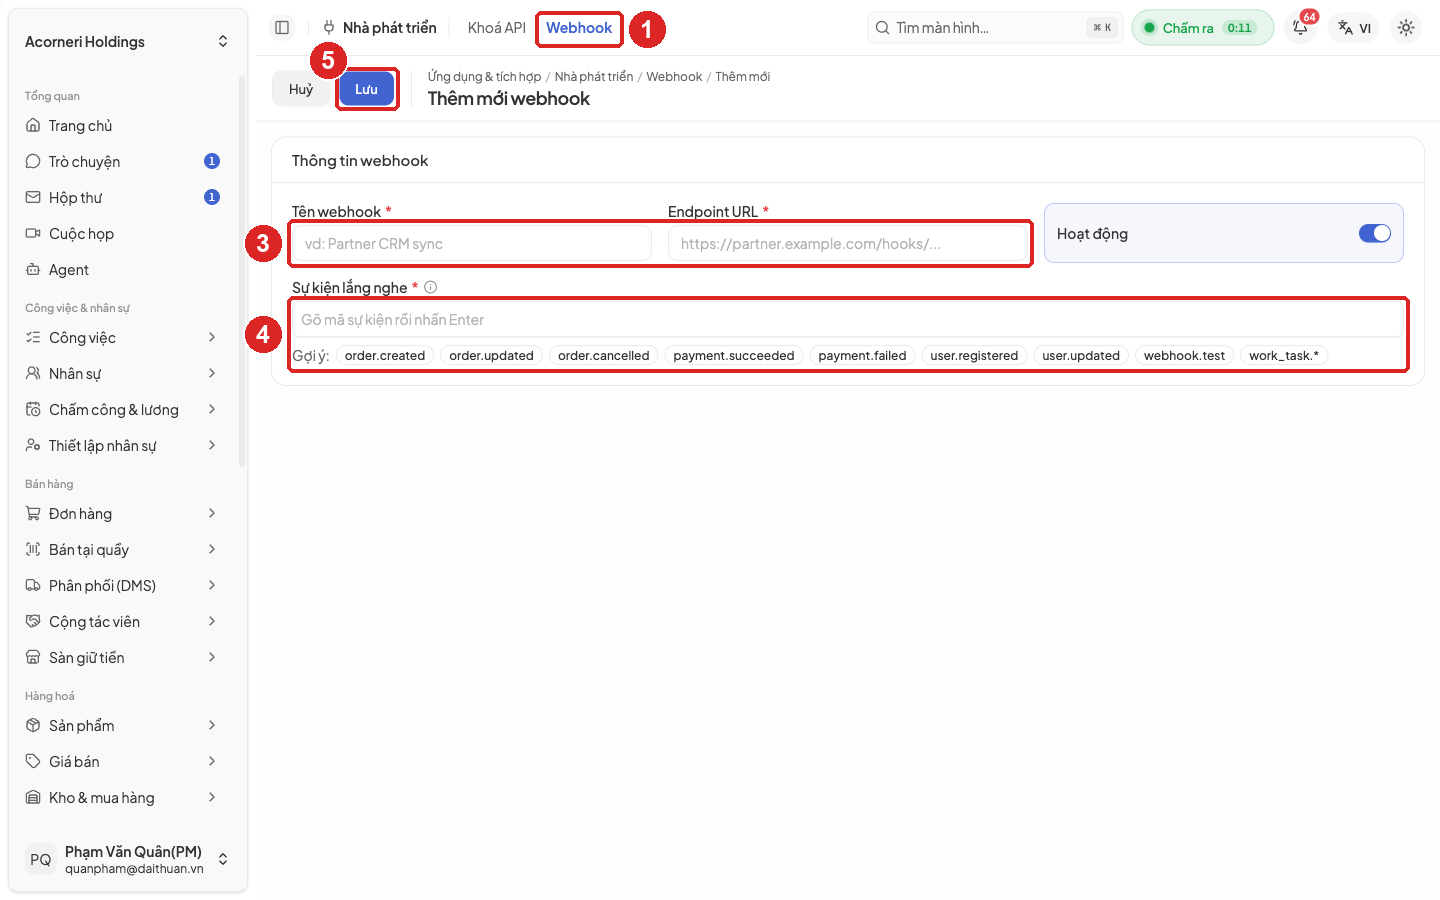Click the Kho & mua hàng warehouse icon
The image size is (1440, 900).
coord(33,798)
